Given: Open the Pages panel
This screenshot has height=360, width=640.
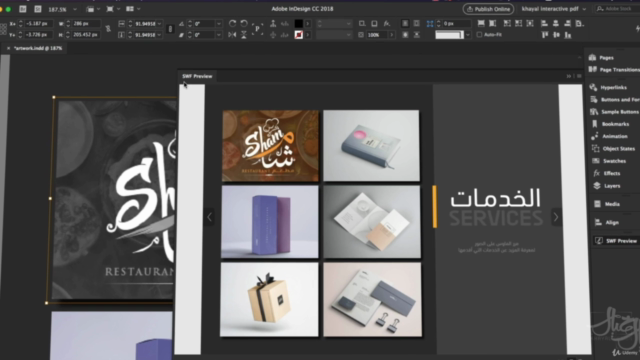Looking at the screenshot, I should 602,58.
